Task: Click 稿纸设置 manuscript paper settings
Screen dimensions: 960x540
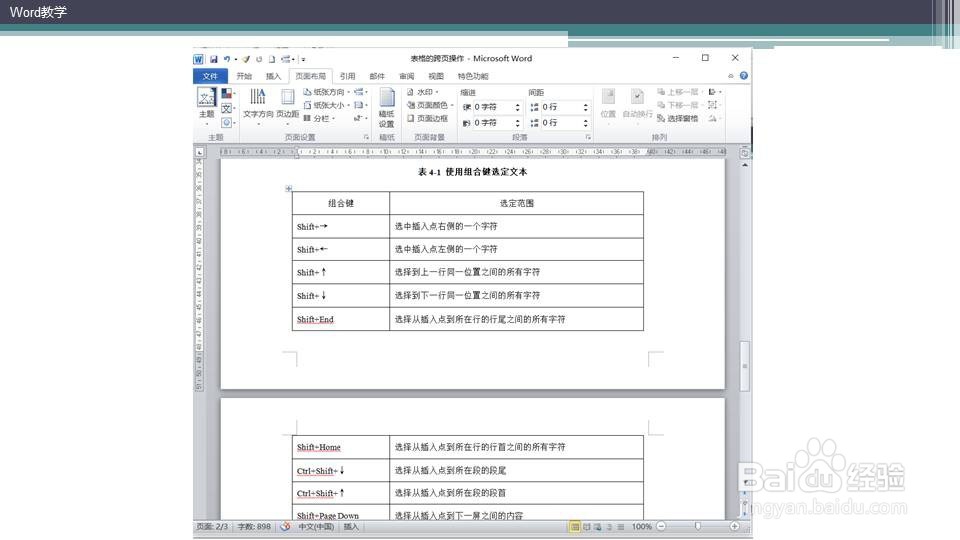Action: [x=386, y=108]
